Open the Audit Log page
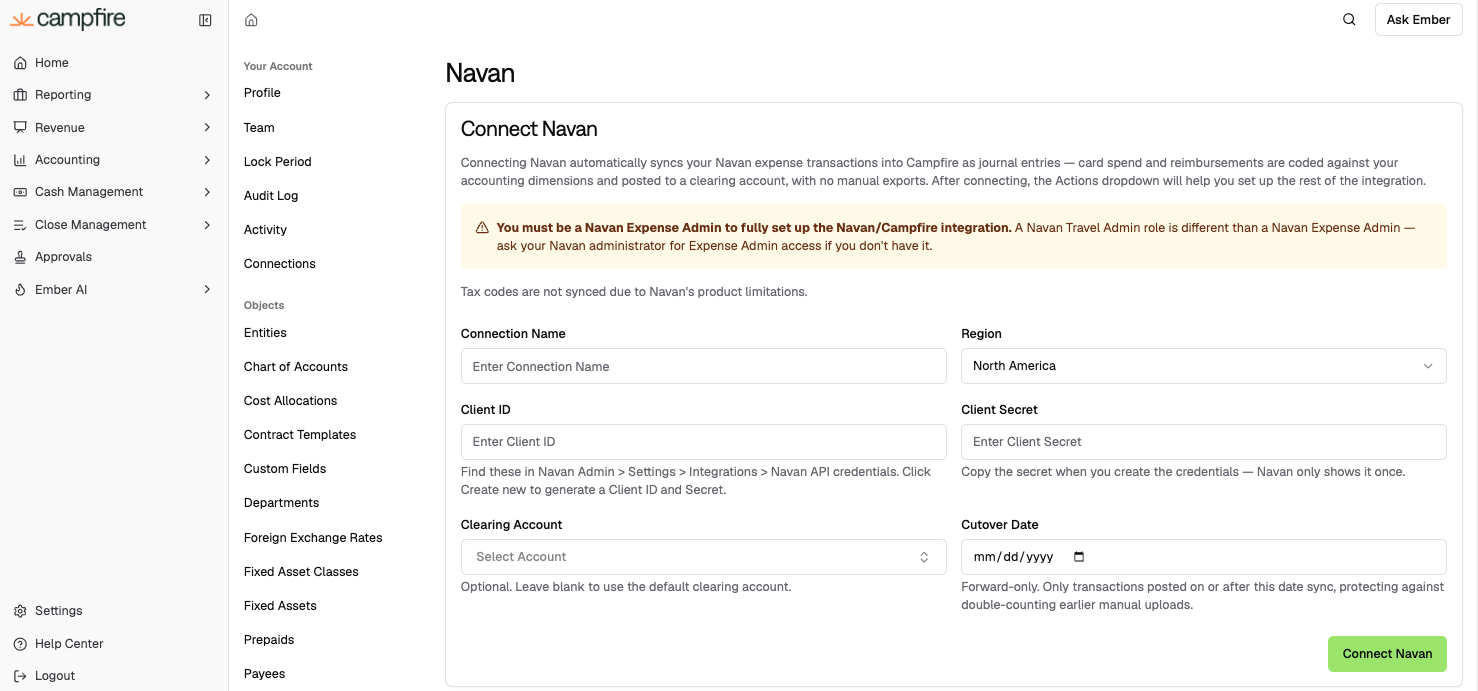 point(271,196)
